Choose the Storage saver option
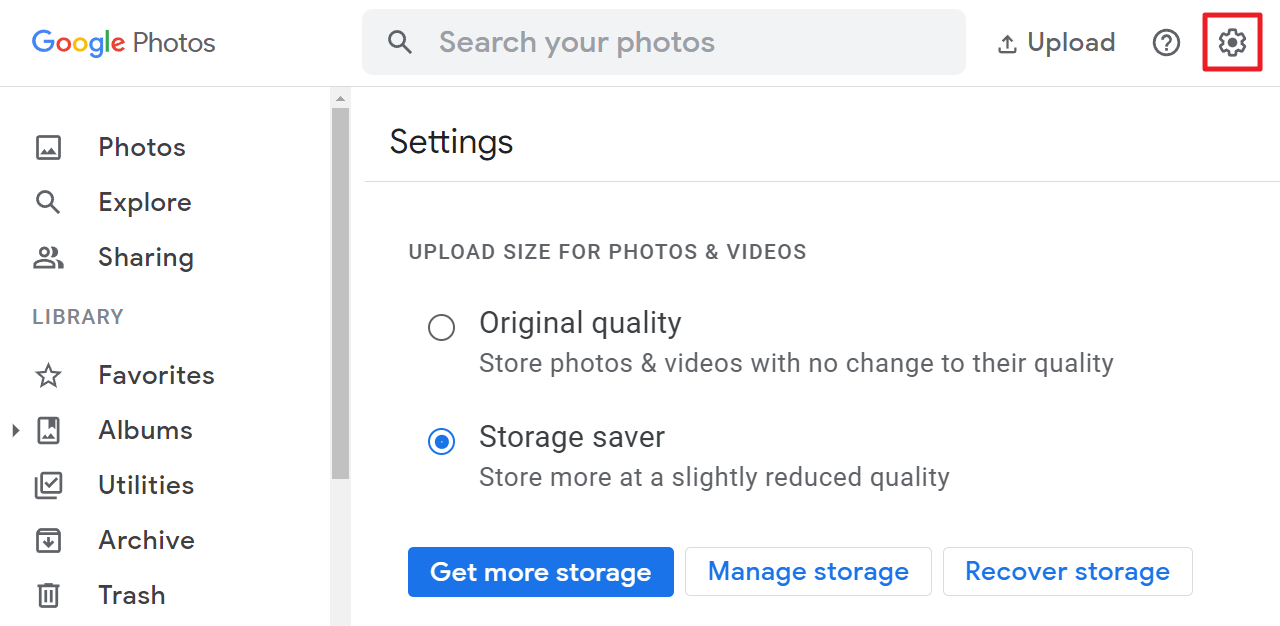The width and height of the screenshot is (1280, 626). (x=441, y=441)
